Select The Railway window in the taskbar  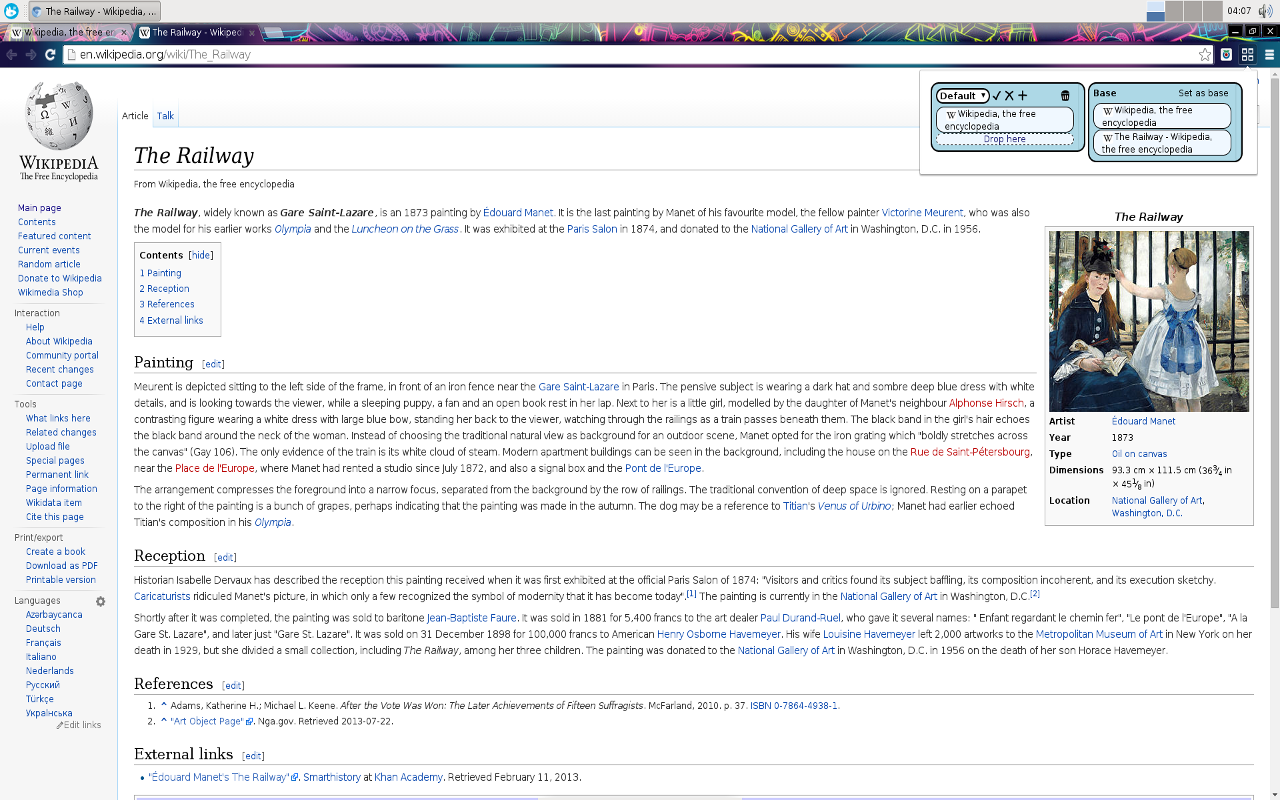(96, 11)
